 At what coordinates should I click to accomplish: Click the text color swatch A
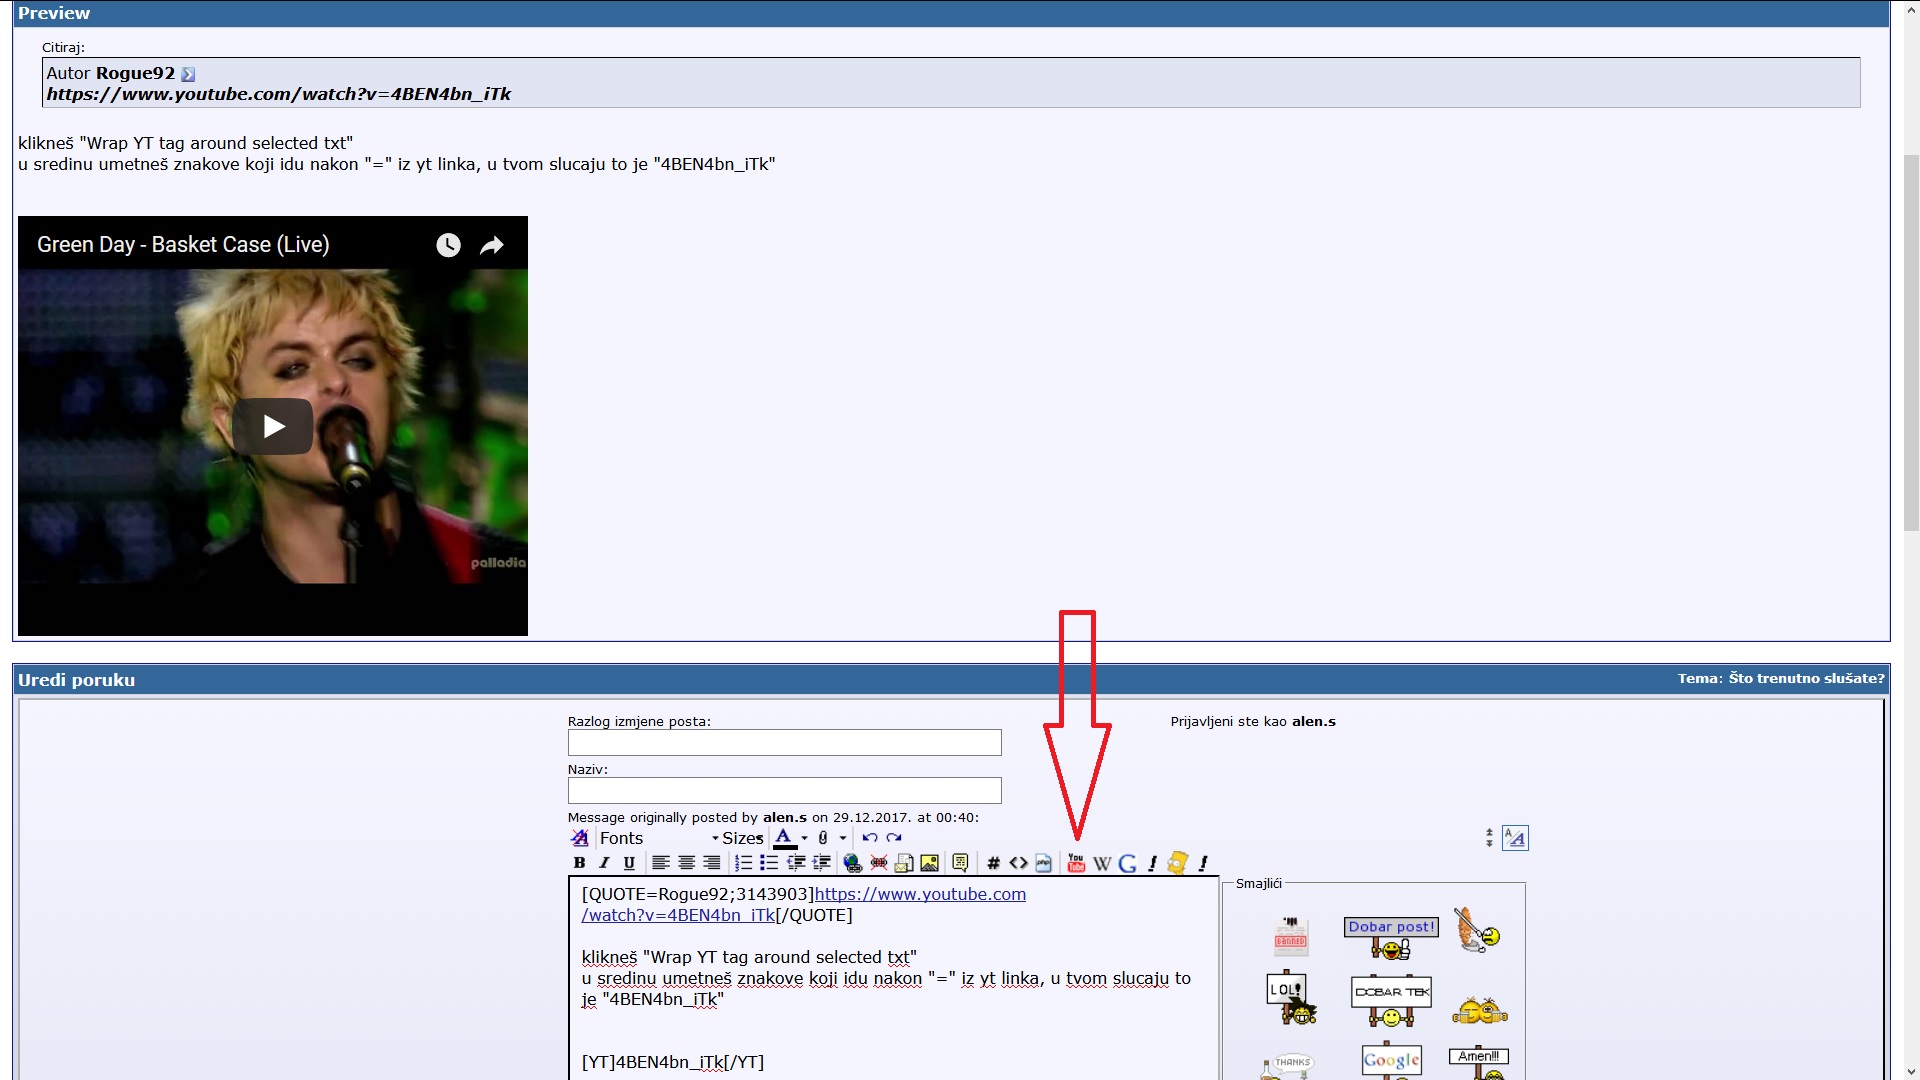point(784,838)
